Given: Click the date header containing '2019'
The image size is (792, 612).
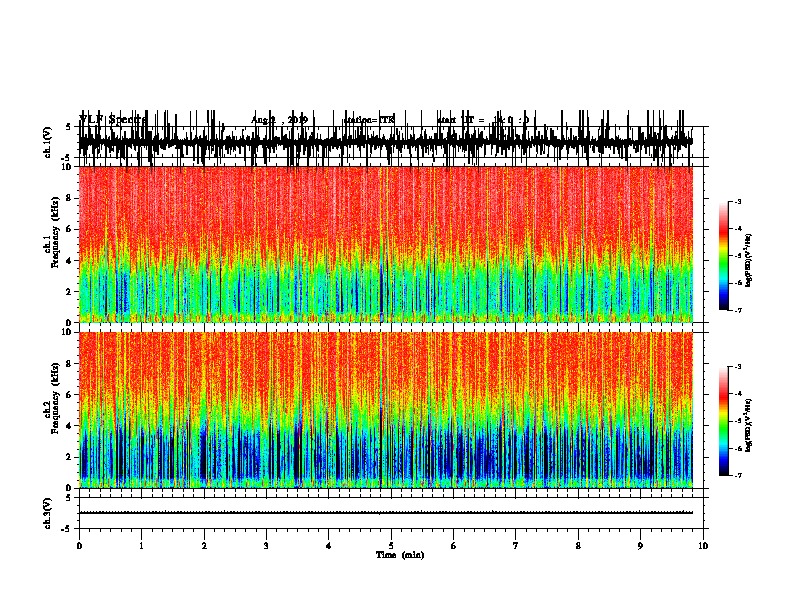Looking at the screenshot, I should pos(279,120).
